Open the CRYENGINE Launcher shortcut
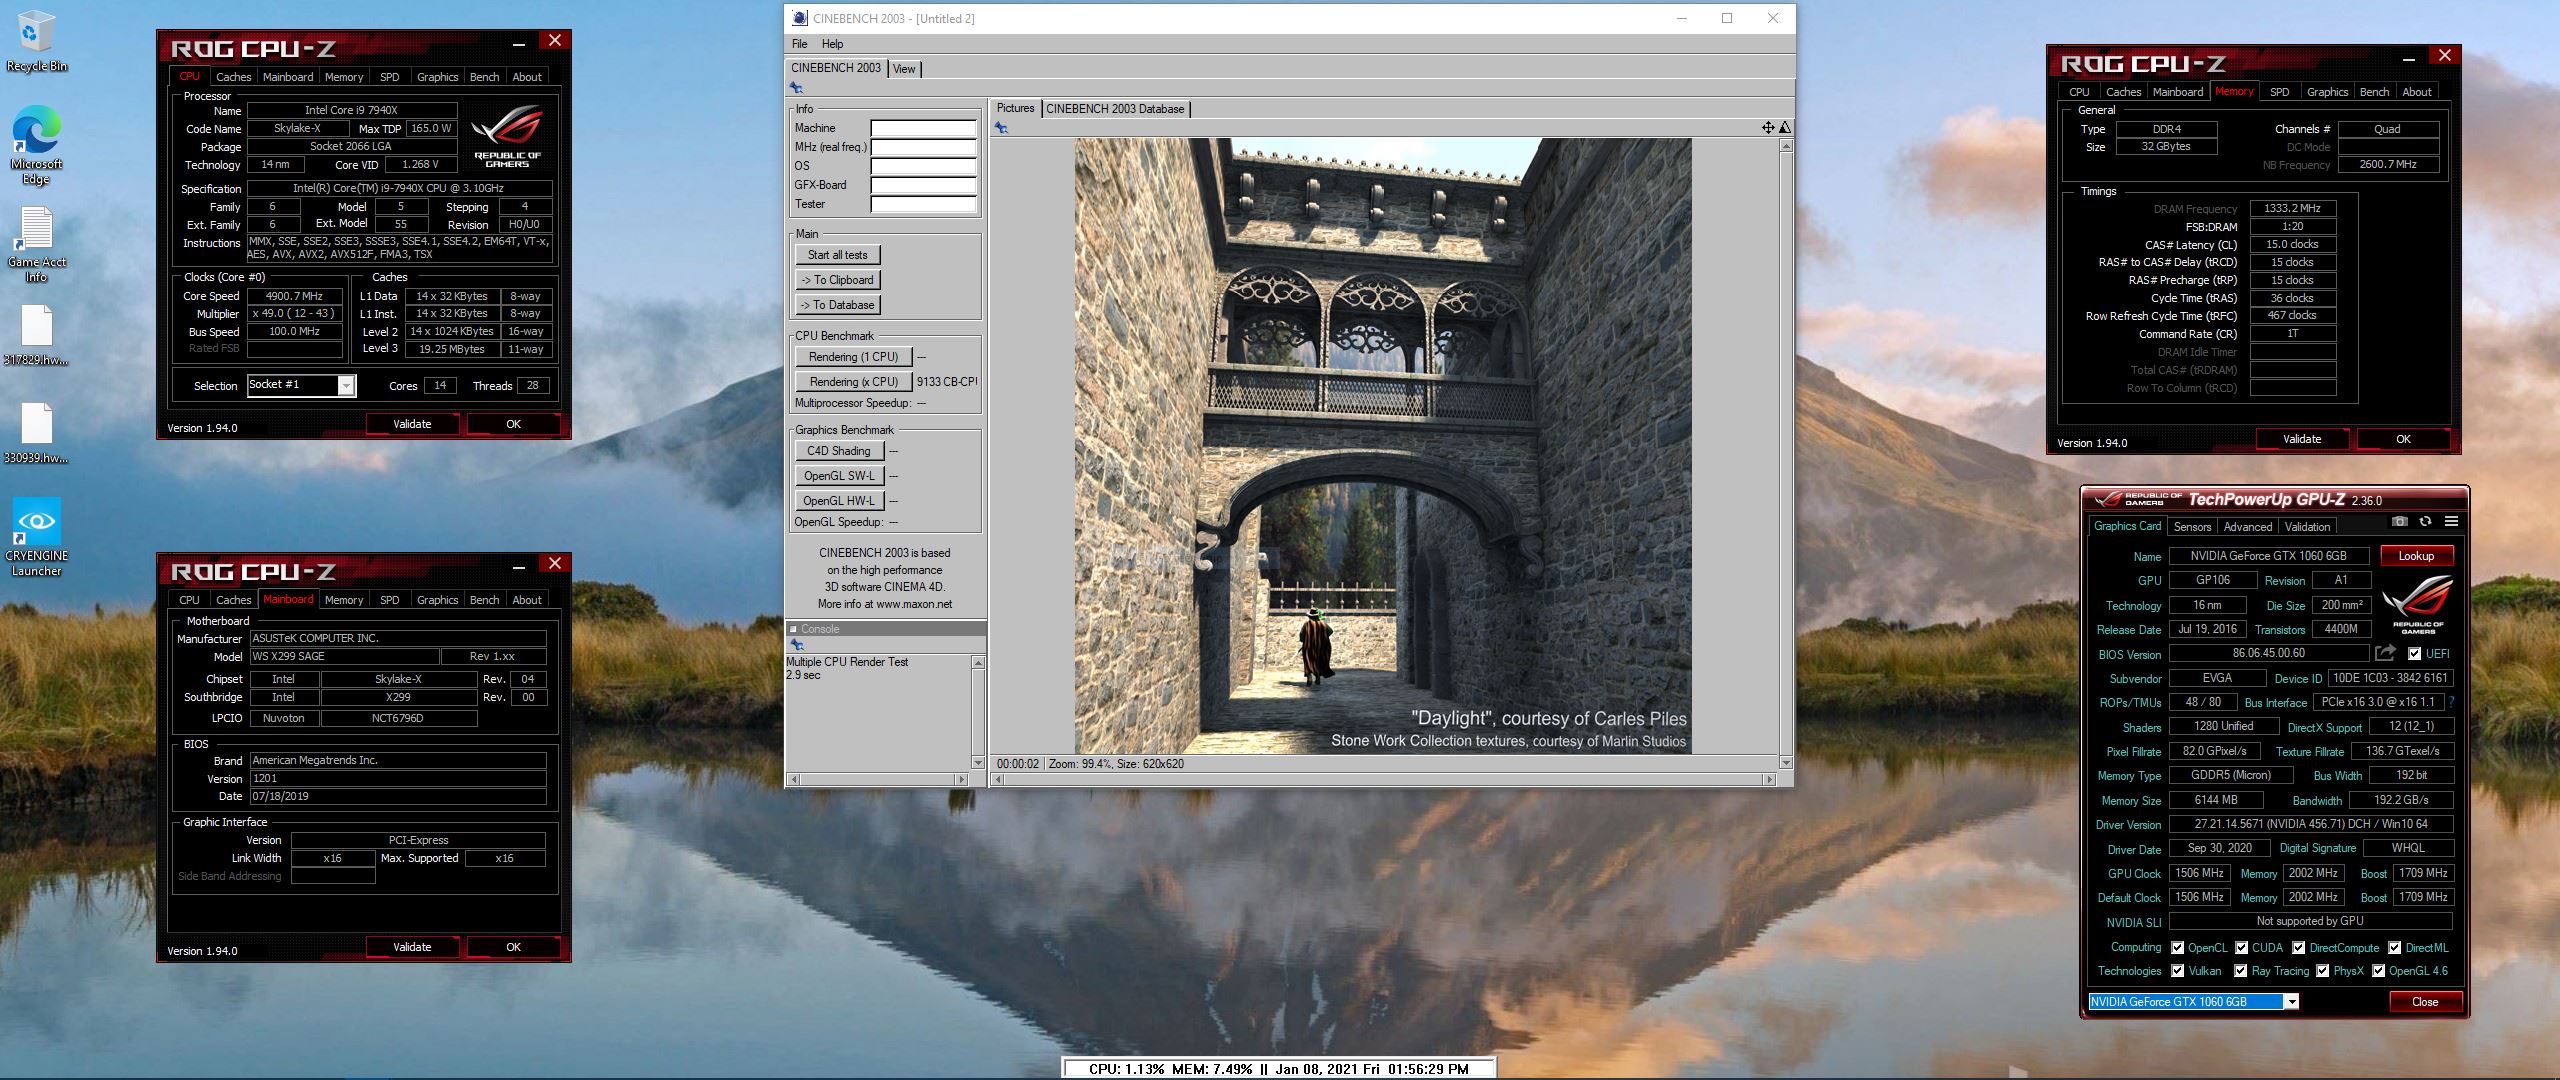Screen dimensions: 2560x1080 pos(36,537)
